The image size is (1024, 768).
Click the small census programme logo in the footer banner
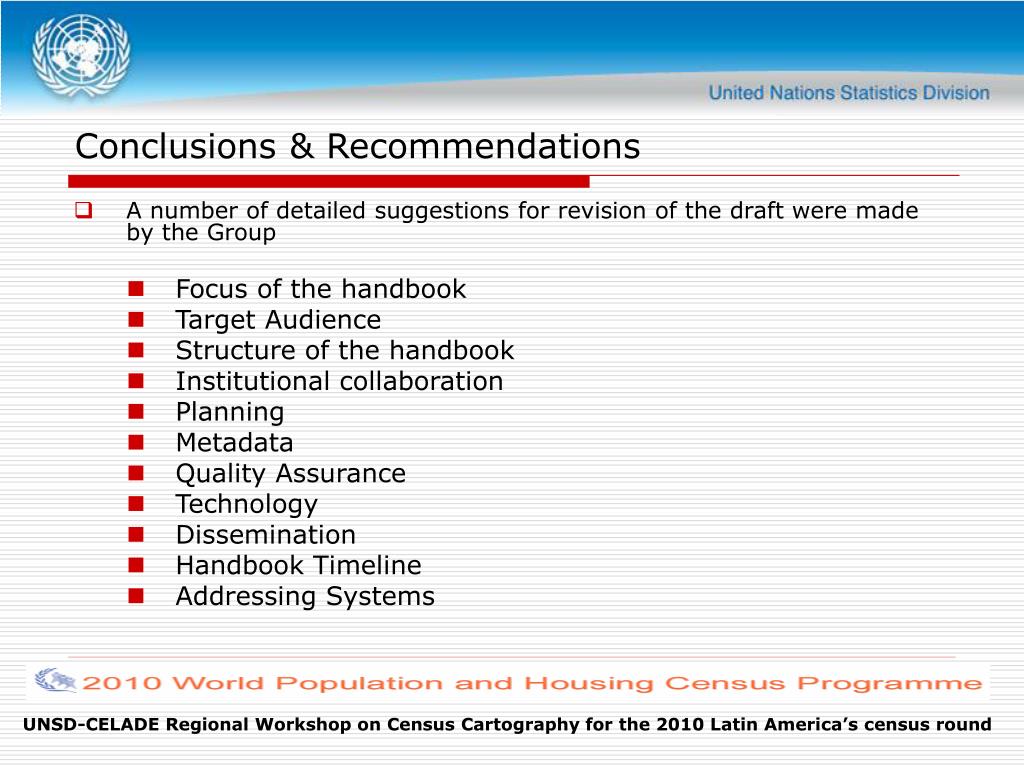point(56,680)
